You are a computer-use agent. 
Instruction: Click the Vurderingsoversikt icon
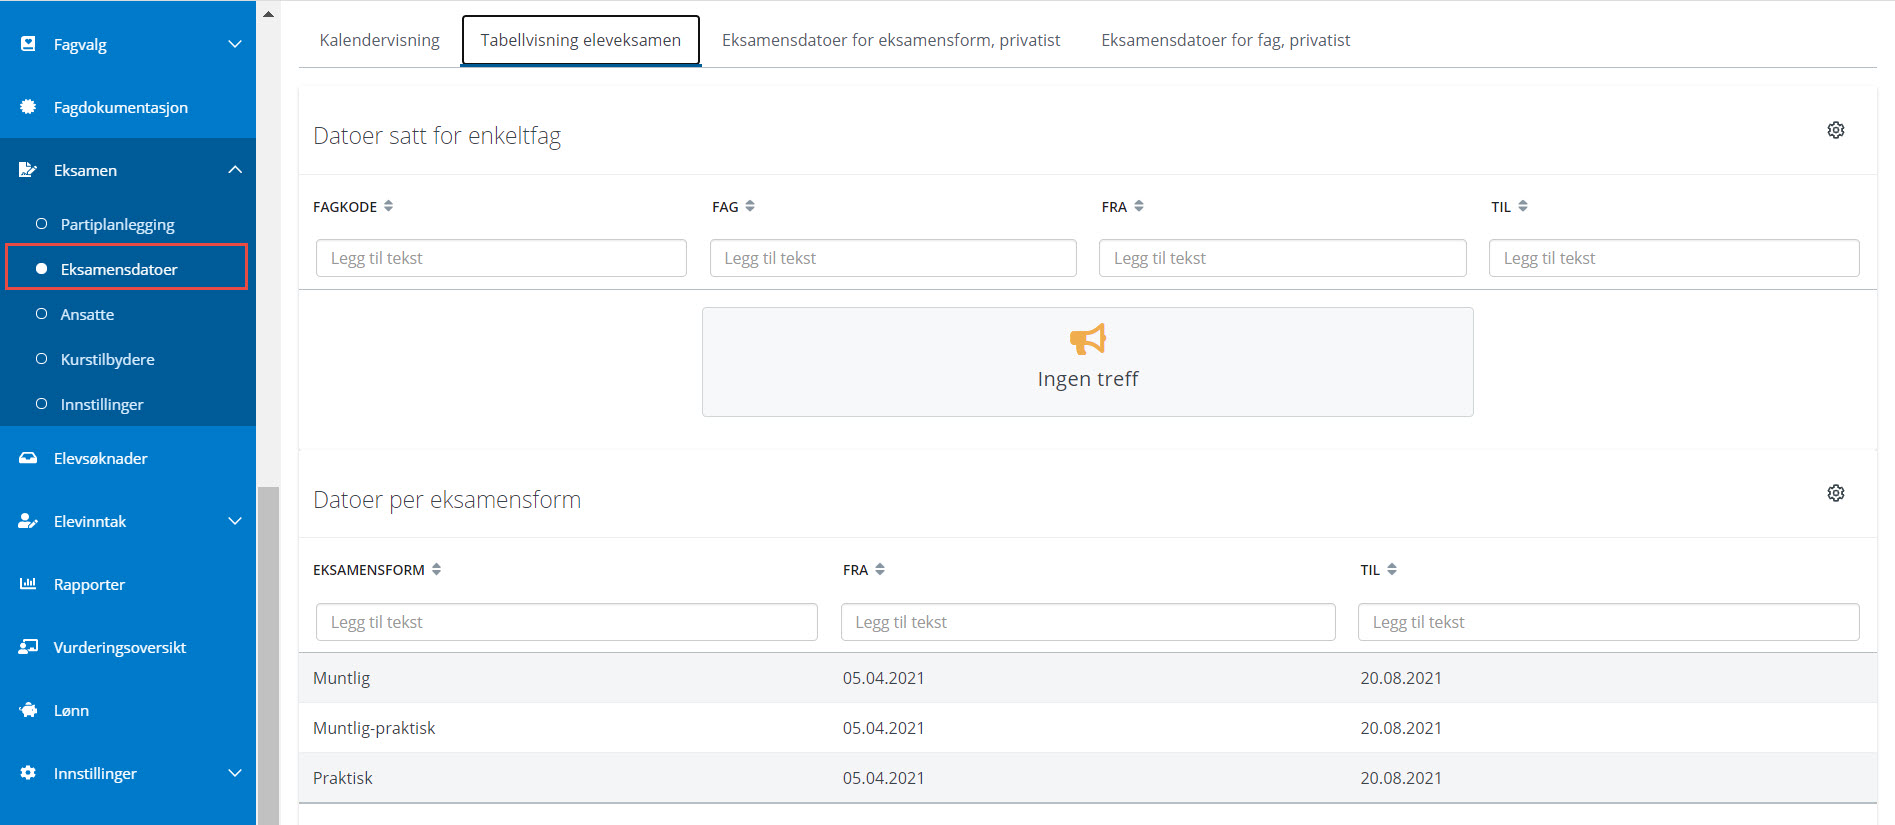tap(28, 647)
